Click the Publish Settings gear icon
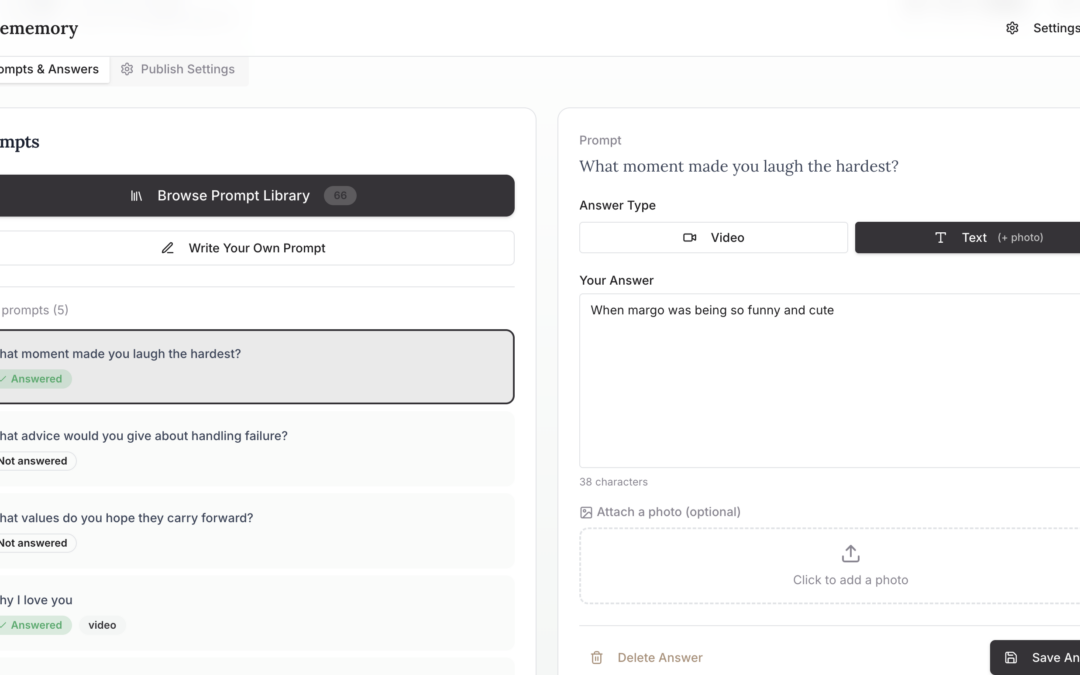 127,69
